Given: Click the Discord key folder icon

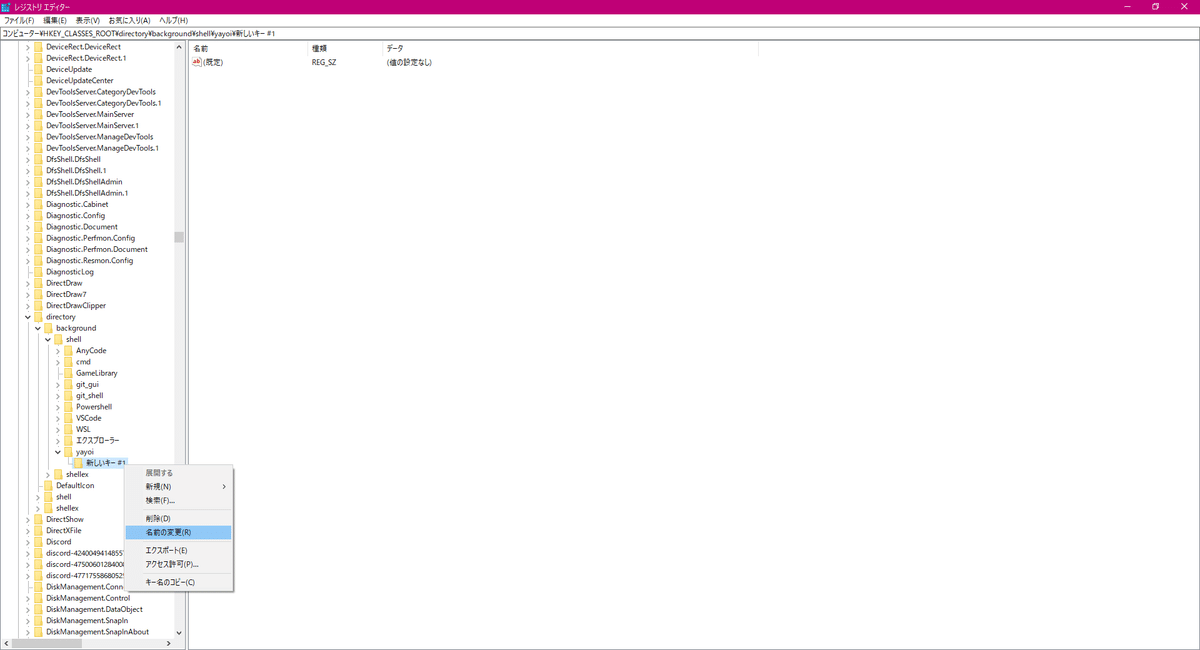Looking at the screenshot, I should (x=38, y=542).
